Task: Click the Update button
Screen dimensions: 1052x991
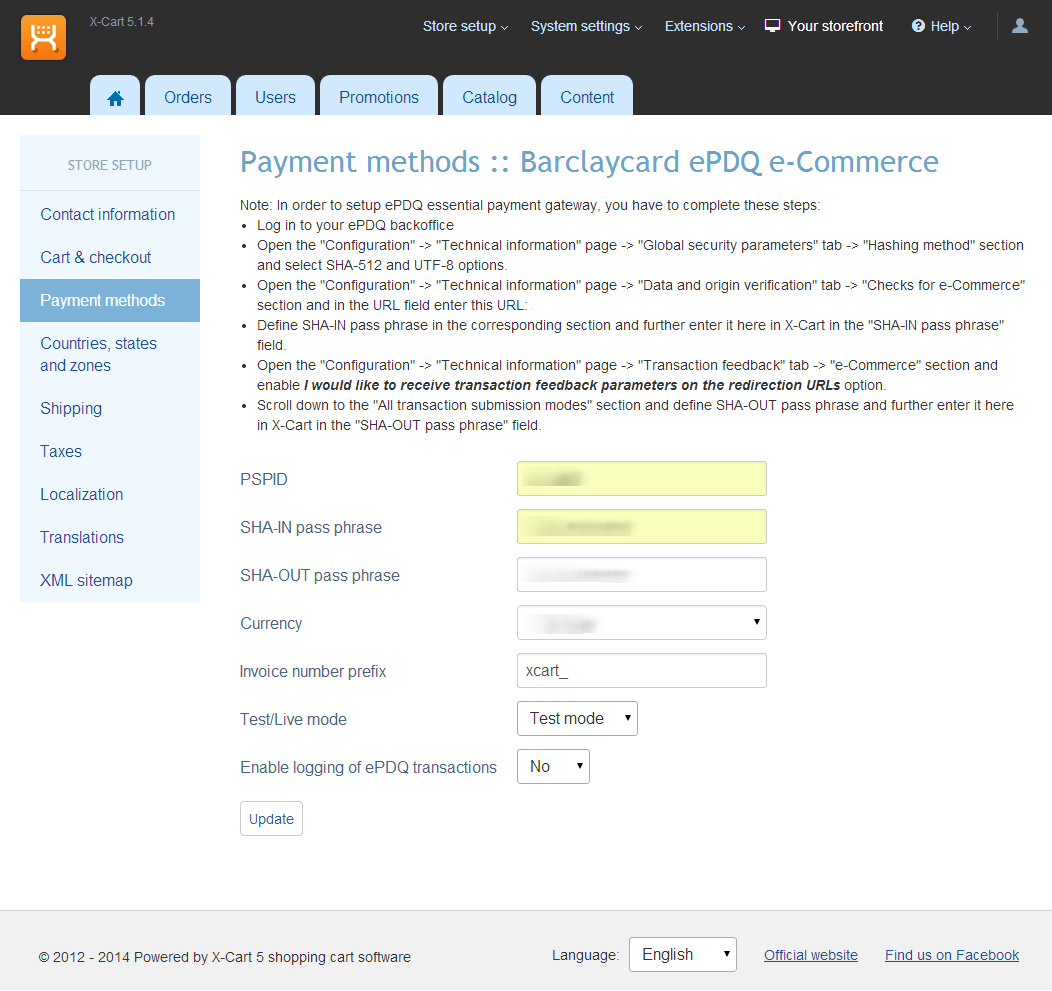Action: 271,818
